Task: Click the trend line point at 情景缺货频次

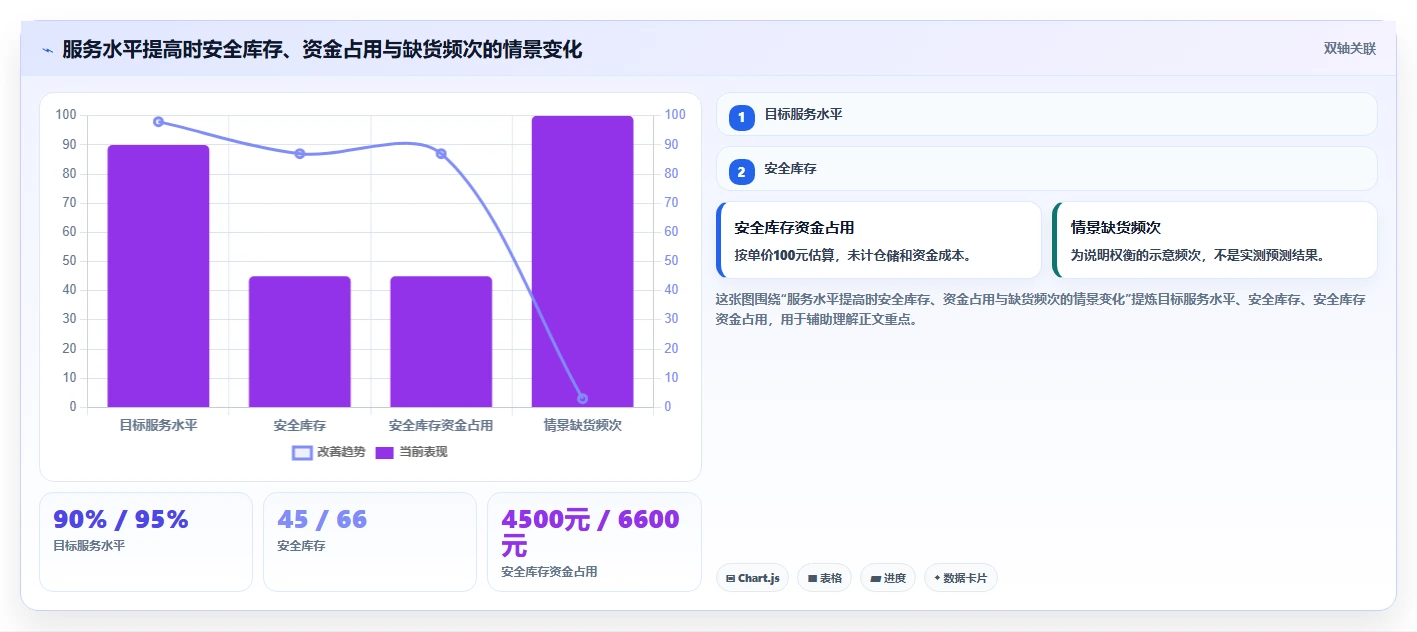Action: (583, 399)
